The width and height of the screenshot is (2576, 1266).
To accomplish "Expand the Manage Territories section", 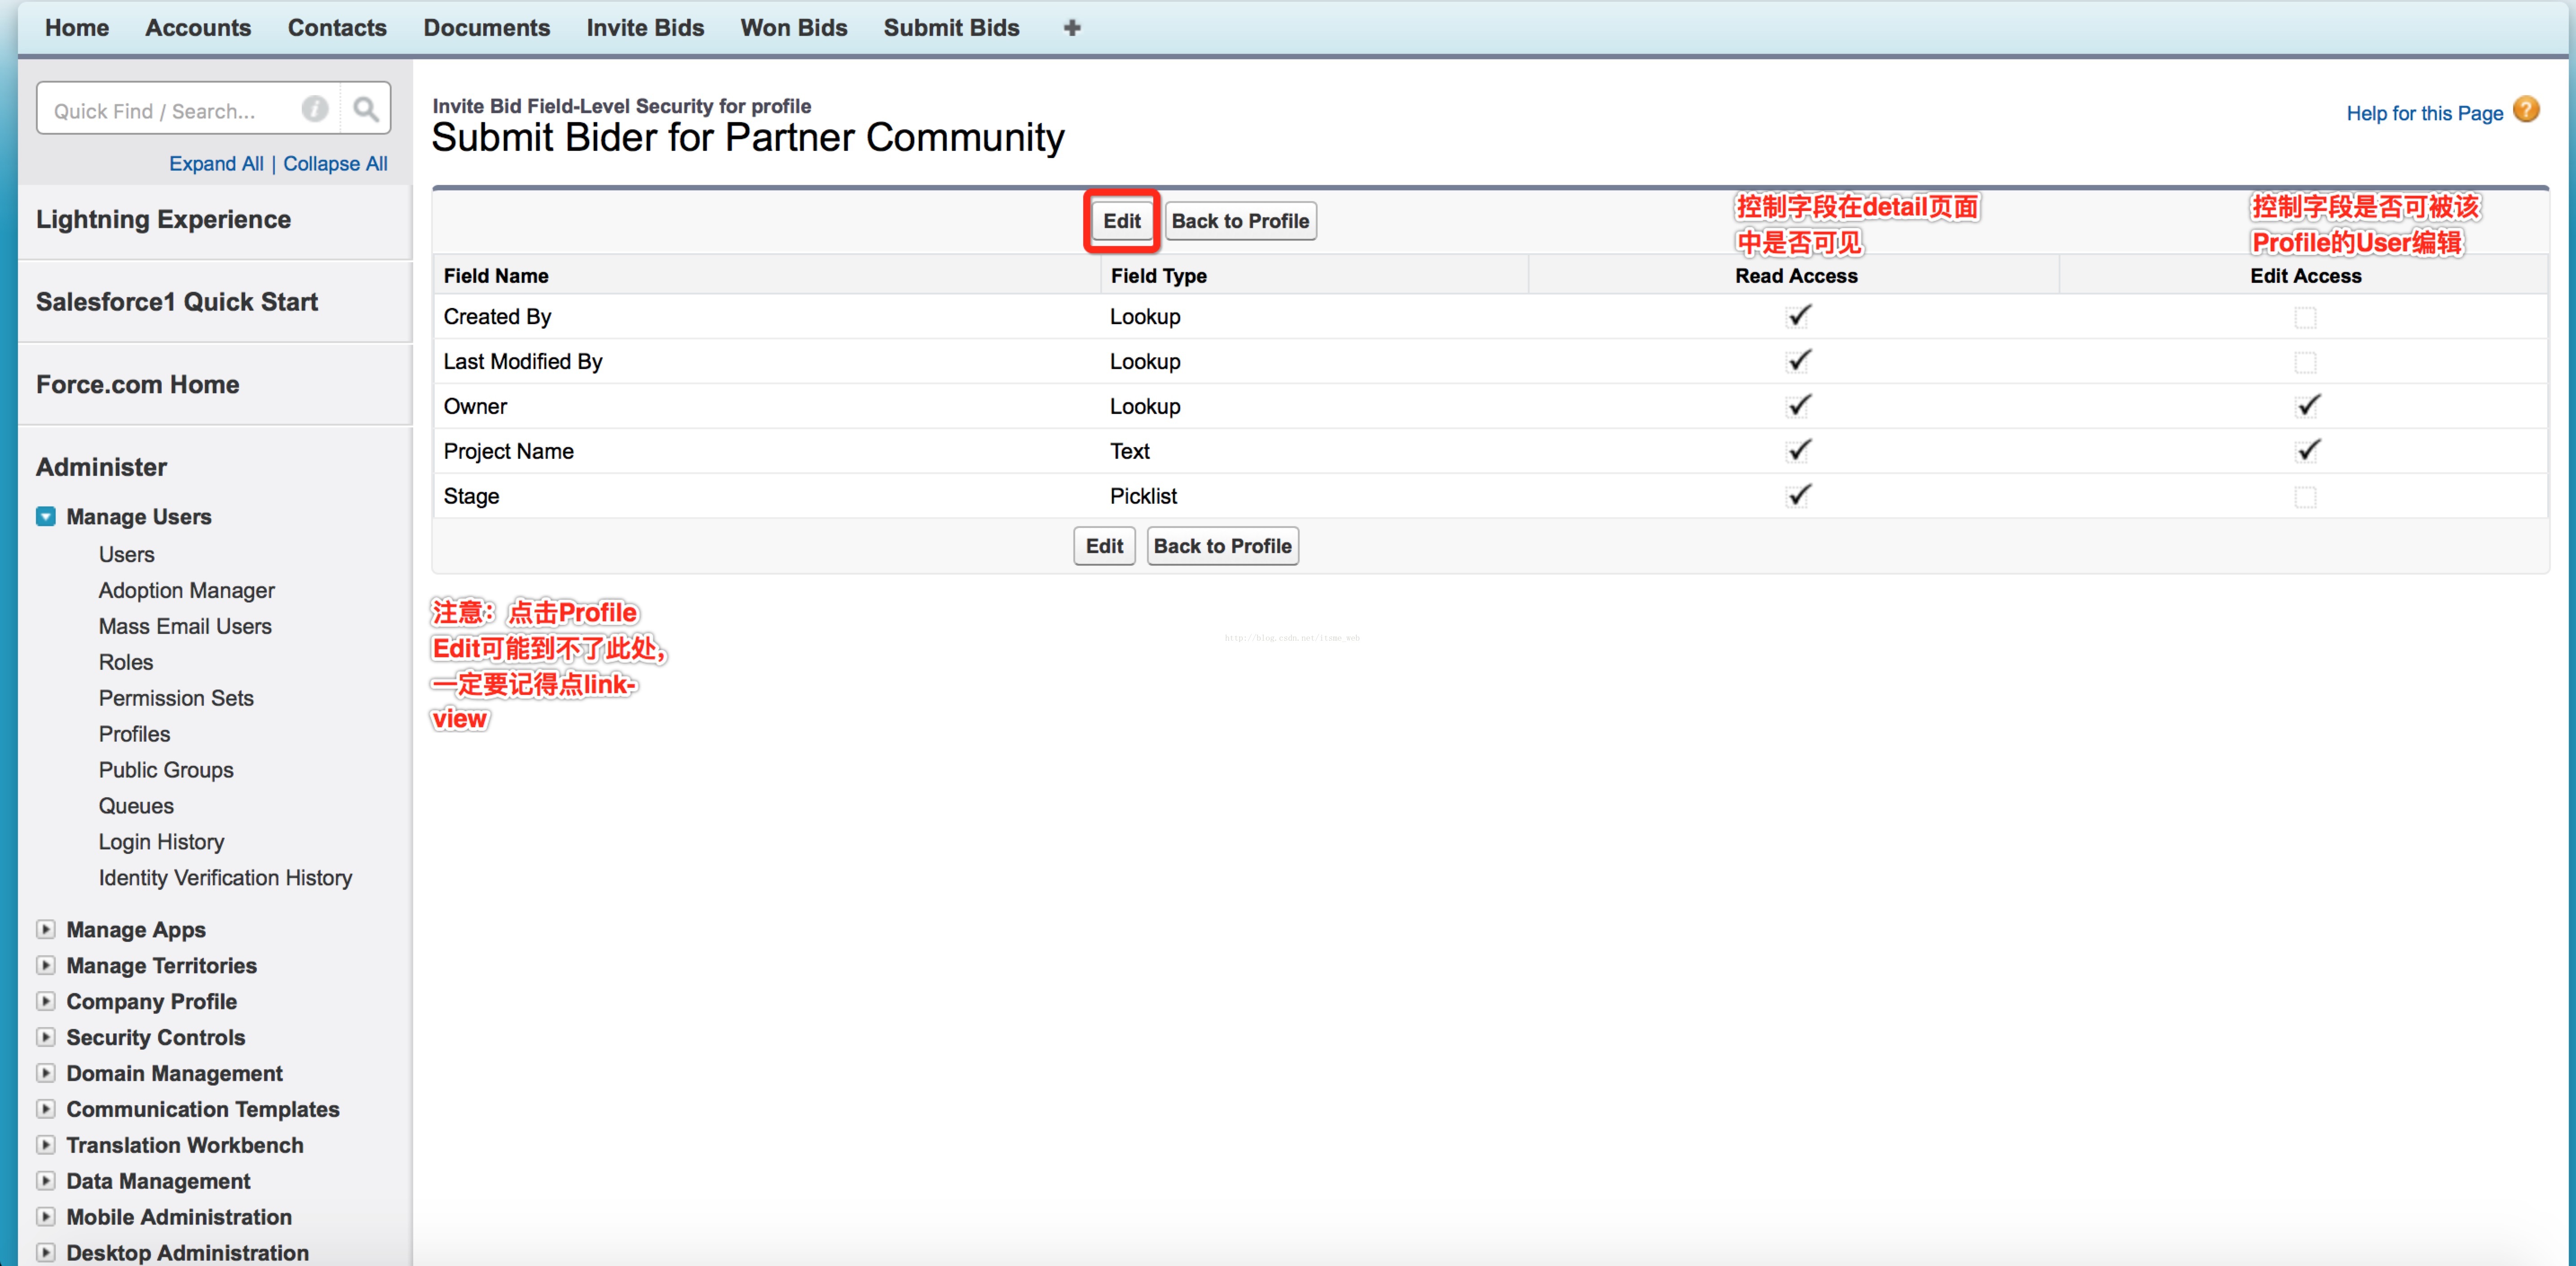I will pos(46,965).
